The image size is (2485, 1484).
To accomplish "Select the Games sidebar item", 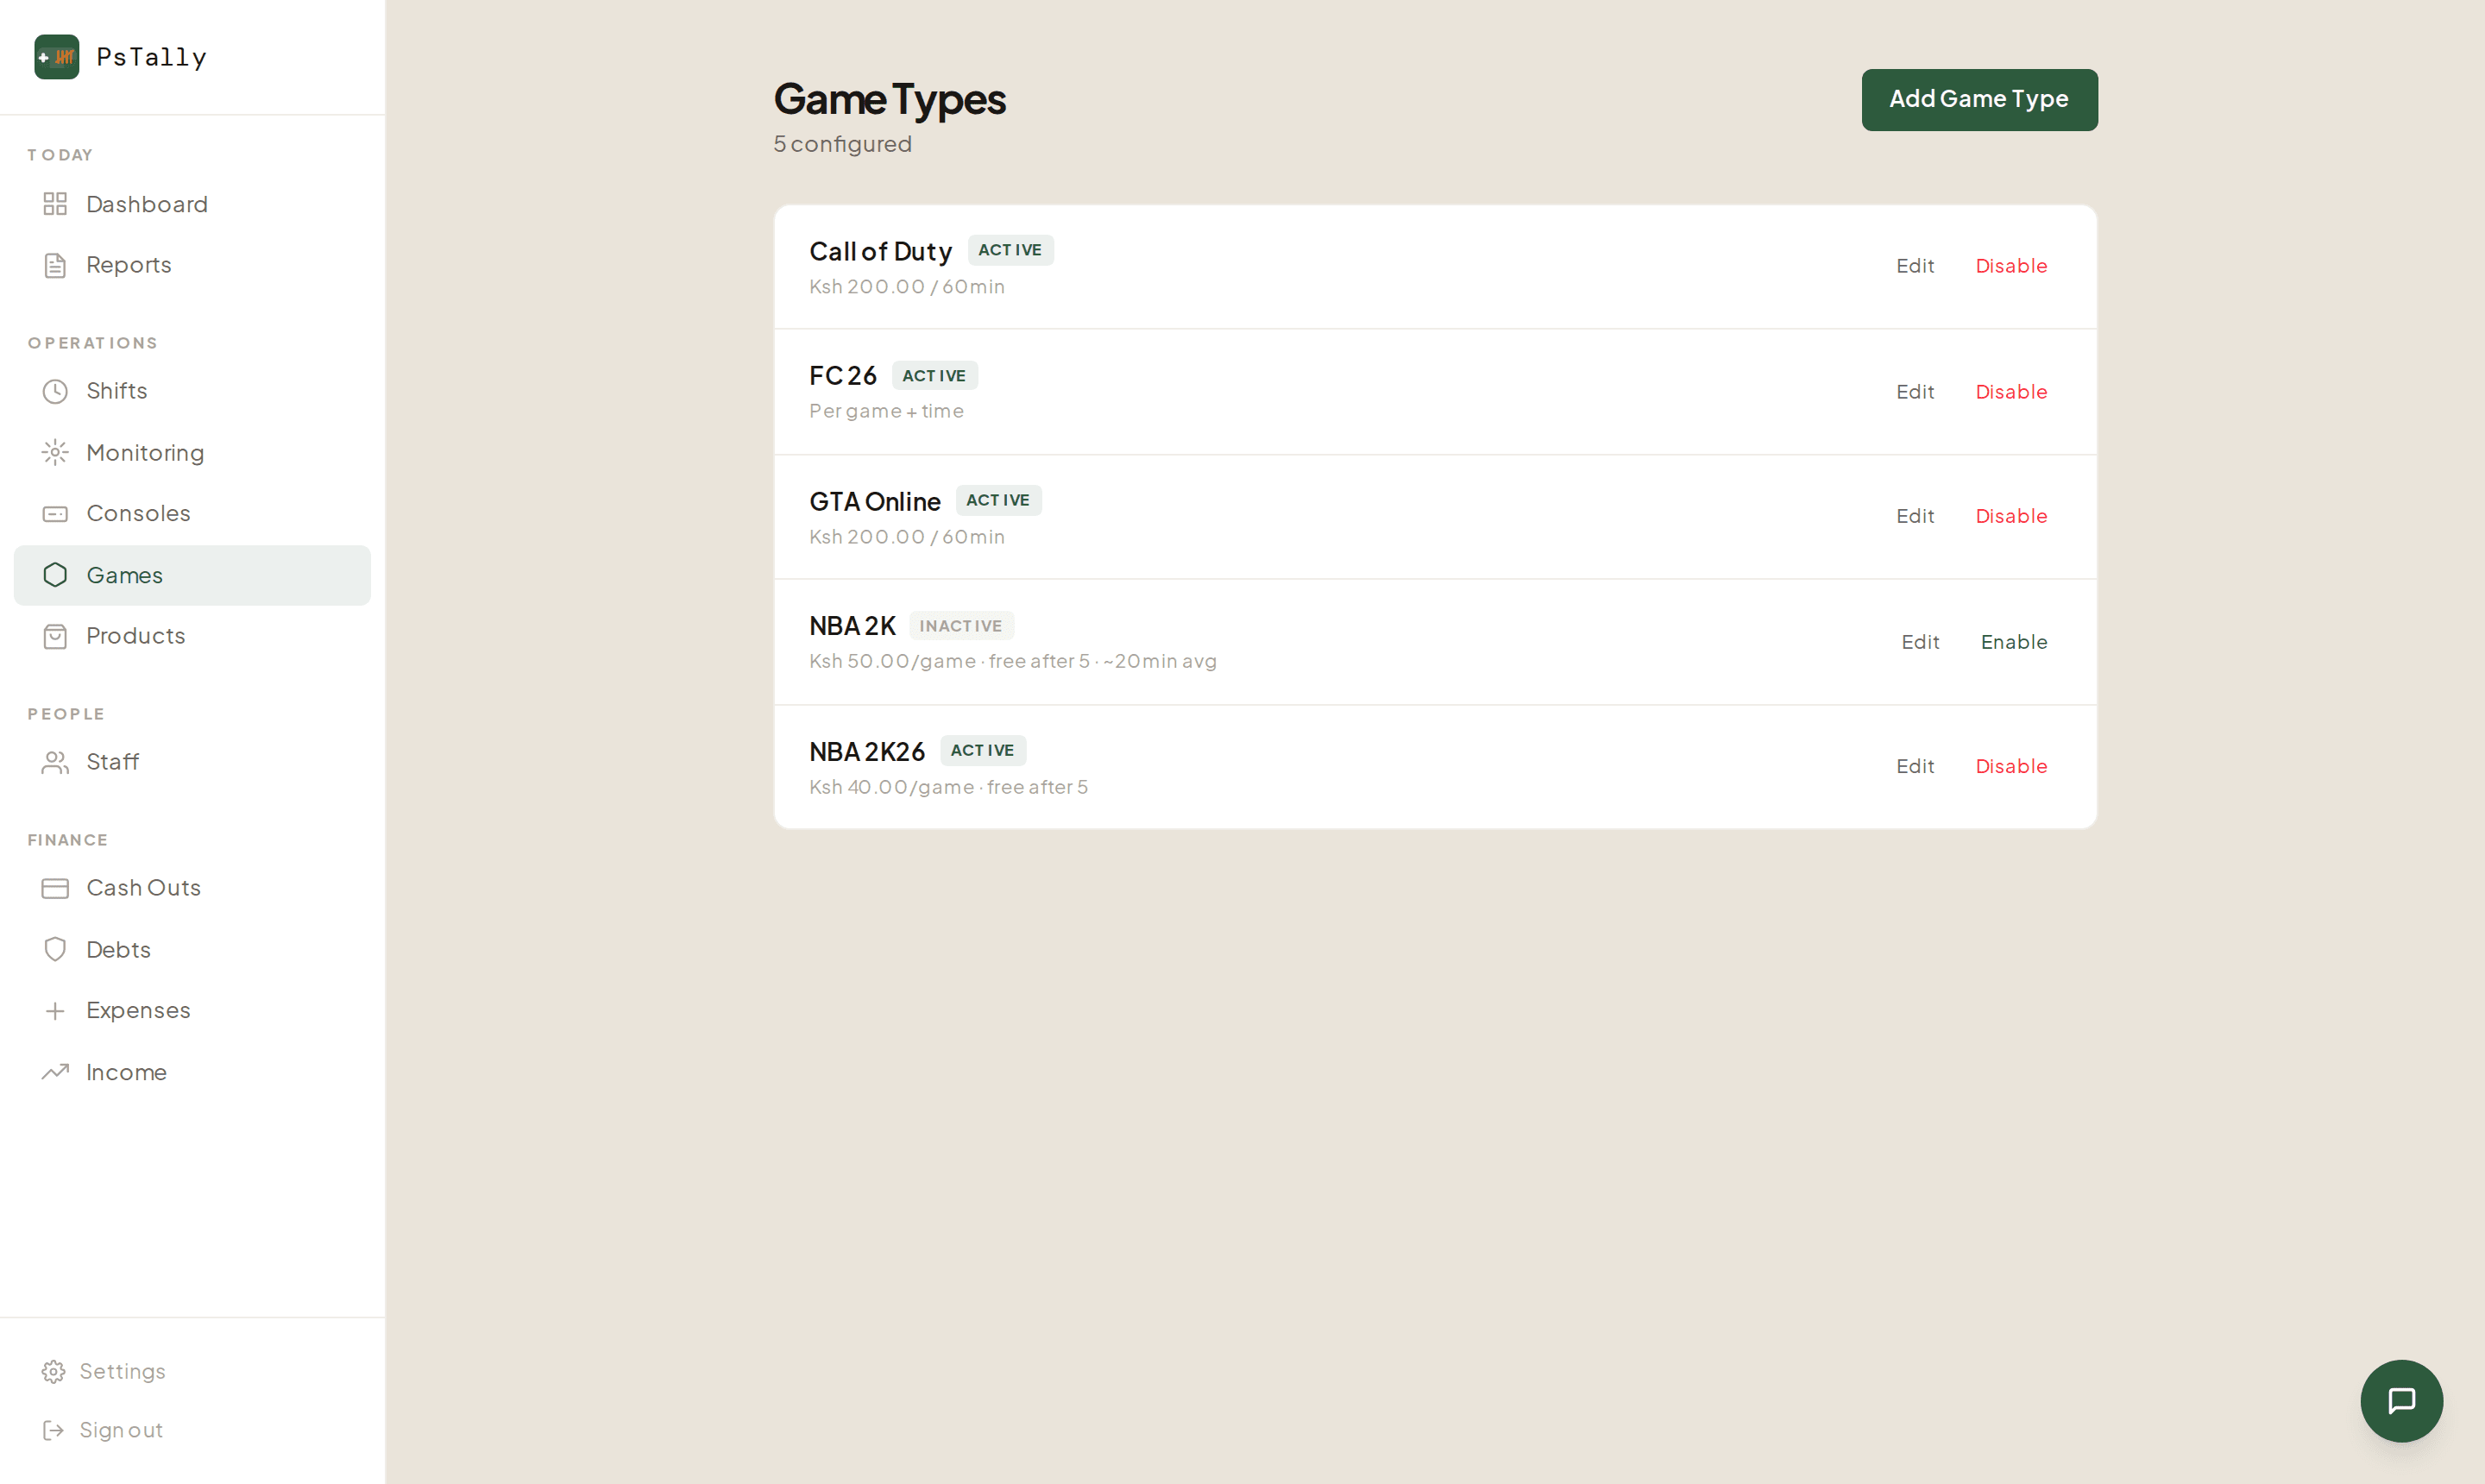I will pos(192,575).
